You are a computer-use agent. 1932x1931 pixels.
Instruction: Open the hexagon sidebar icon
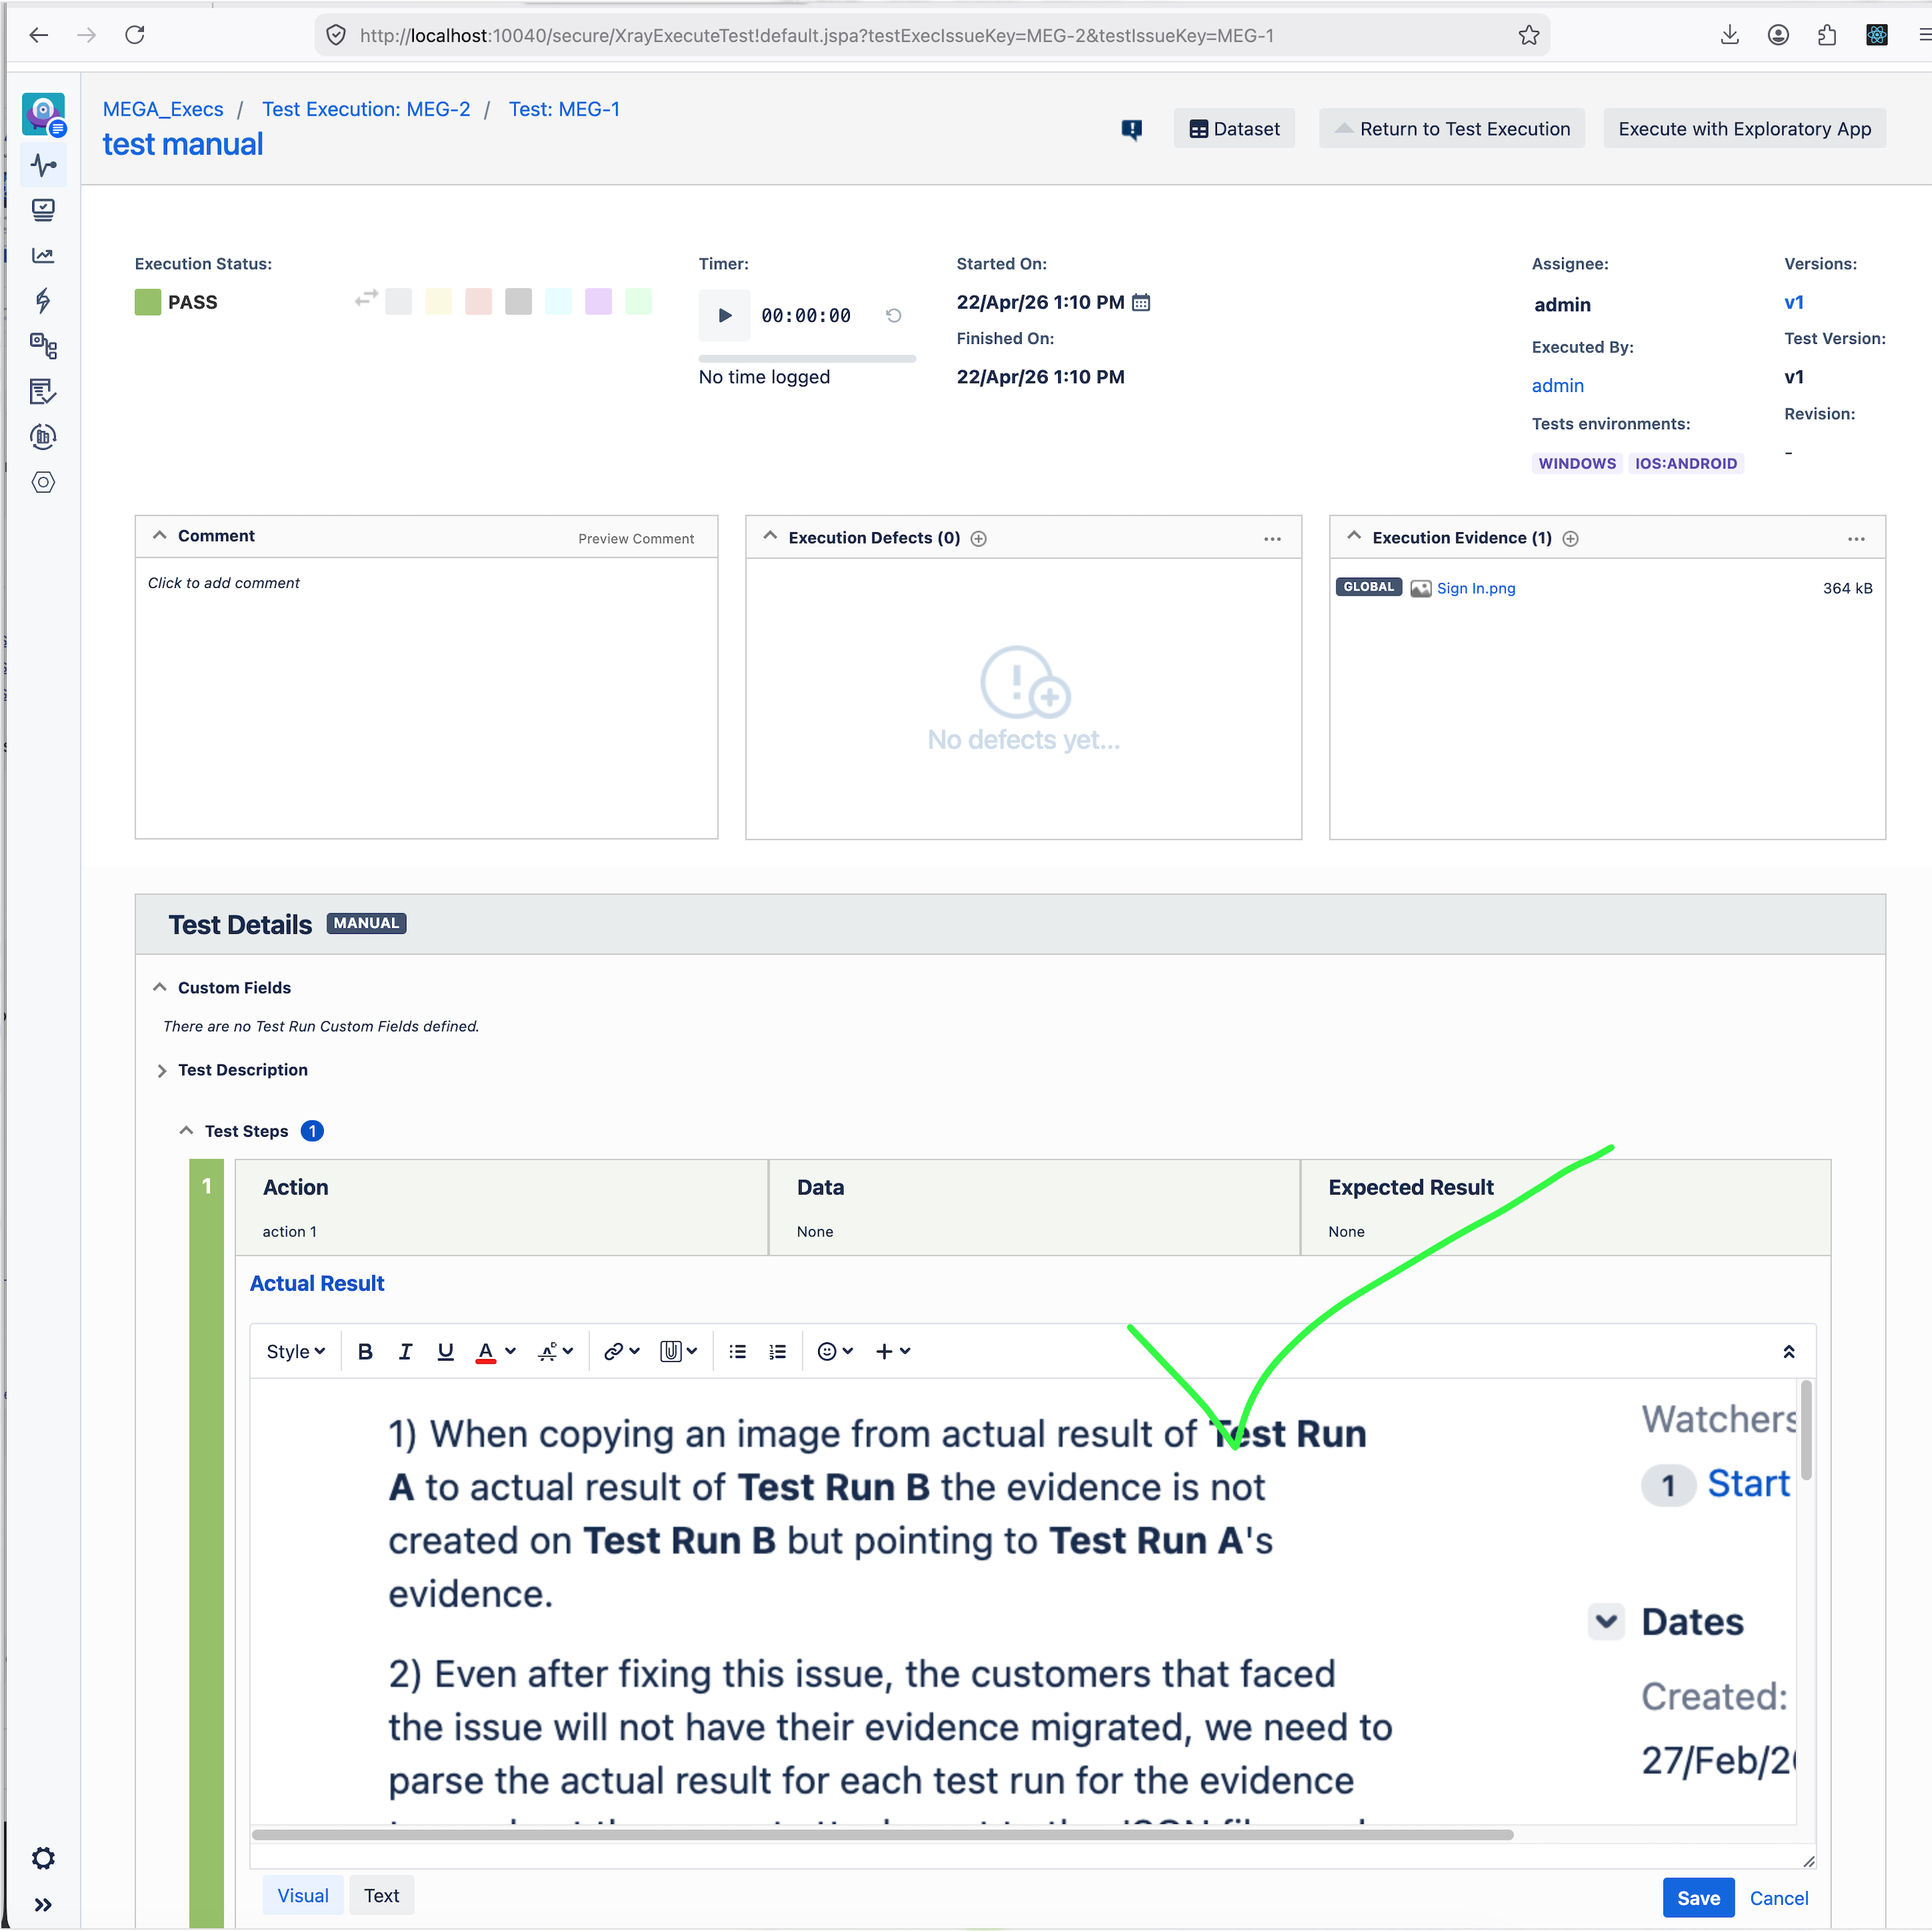pyautogui.click(x=43, y=482)
